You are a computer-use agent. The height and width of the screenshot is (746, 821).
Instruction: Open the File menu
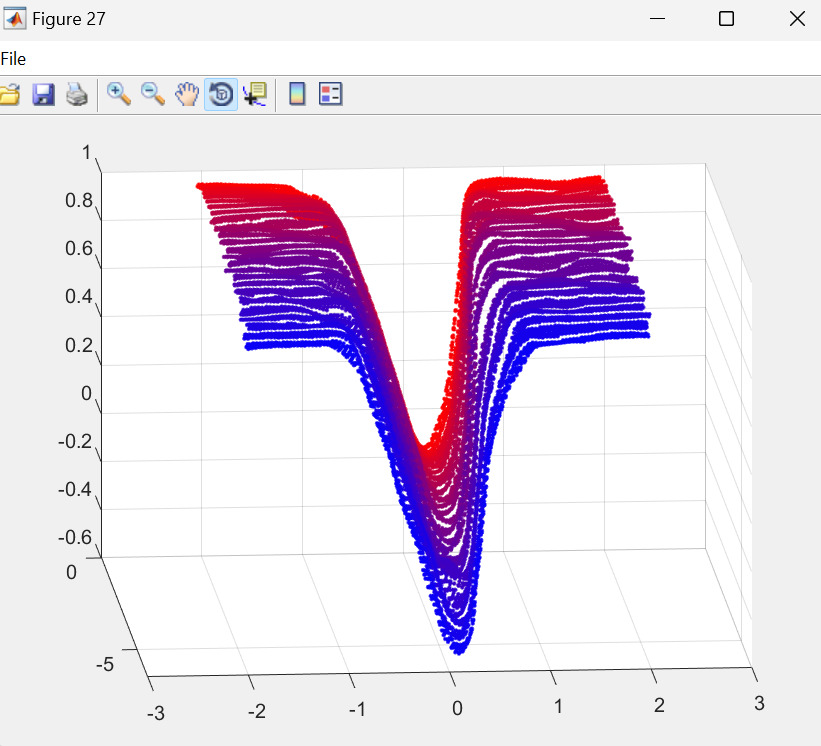click(x=13, y=59)
